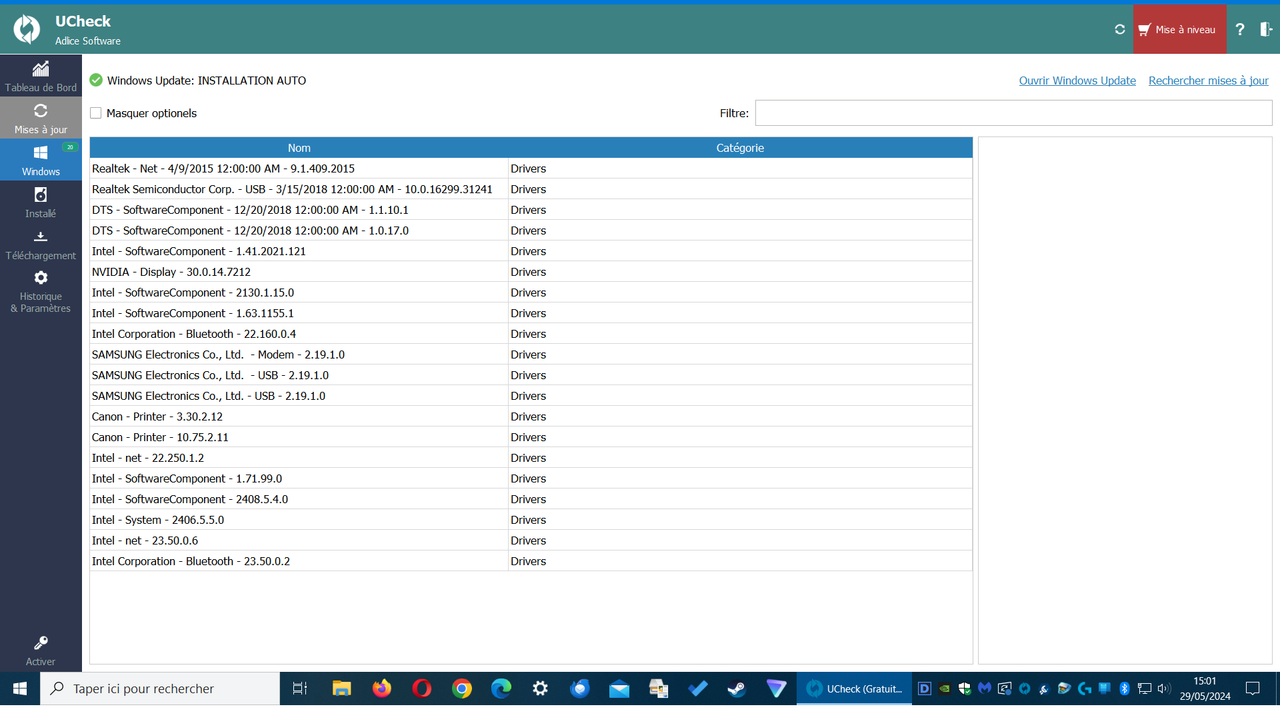The width and height of the screenshot is (1280, 709).
Task: Select Intel Corporation Bluetooth 23.50.0.2 row
Action: (531, 561)
